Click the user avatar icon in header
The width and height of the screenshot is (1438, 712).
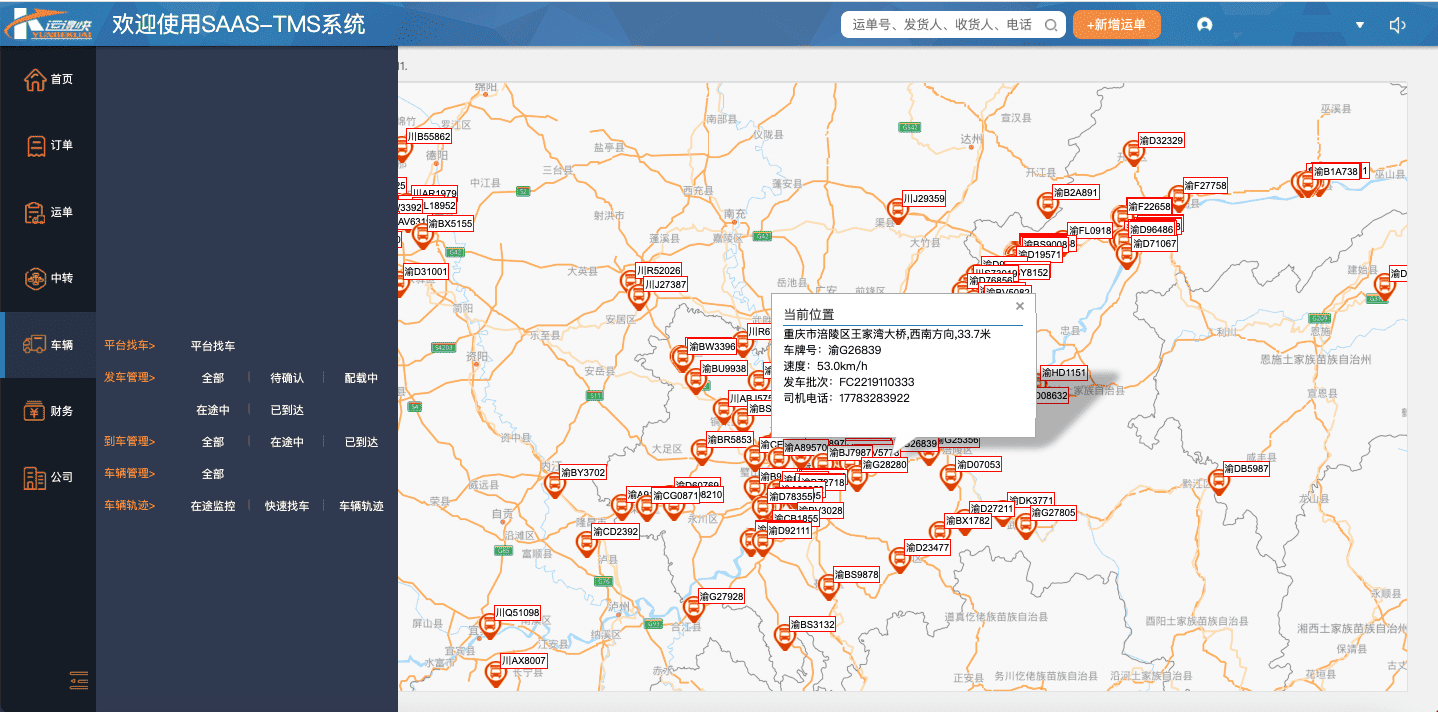tap(1204, 25)
